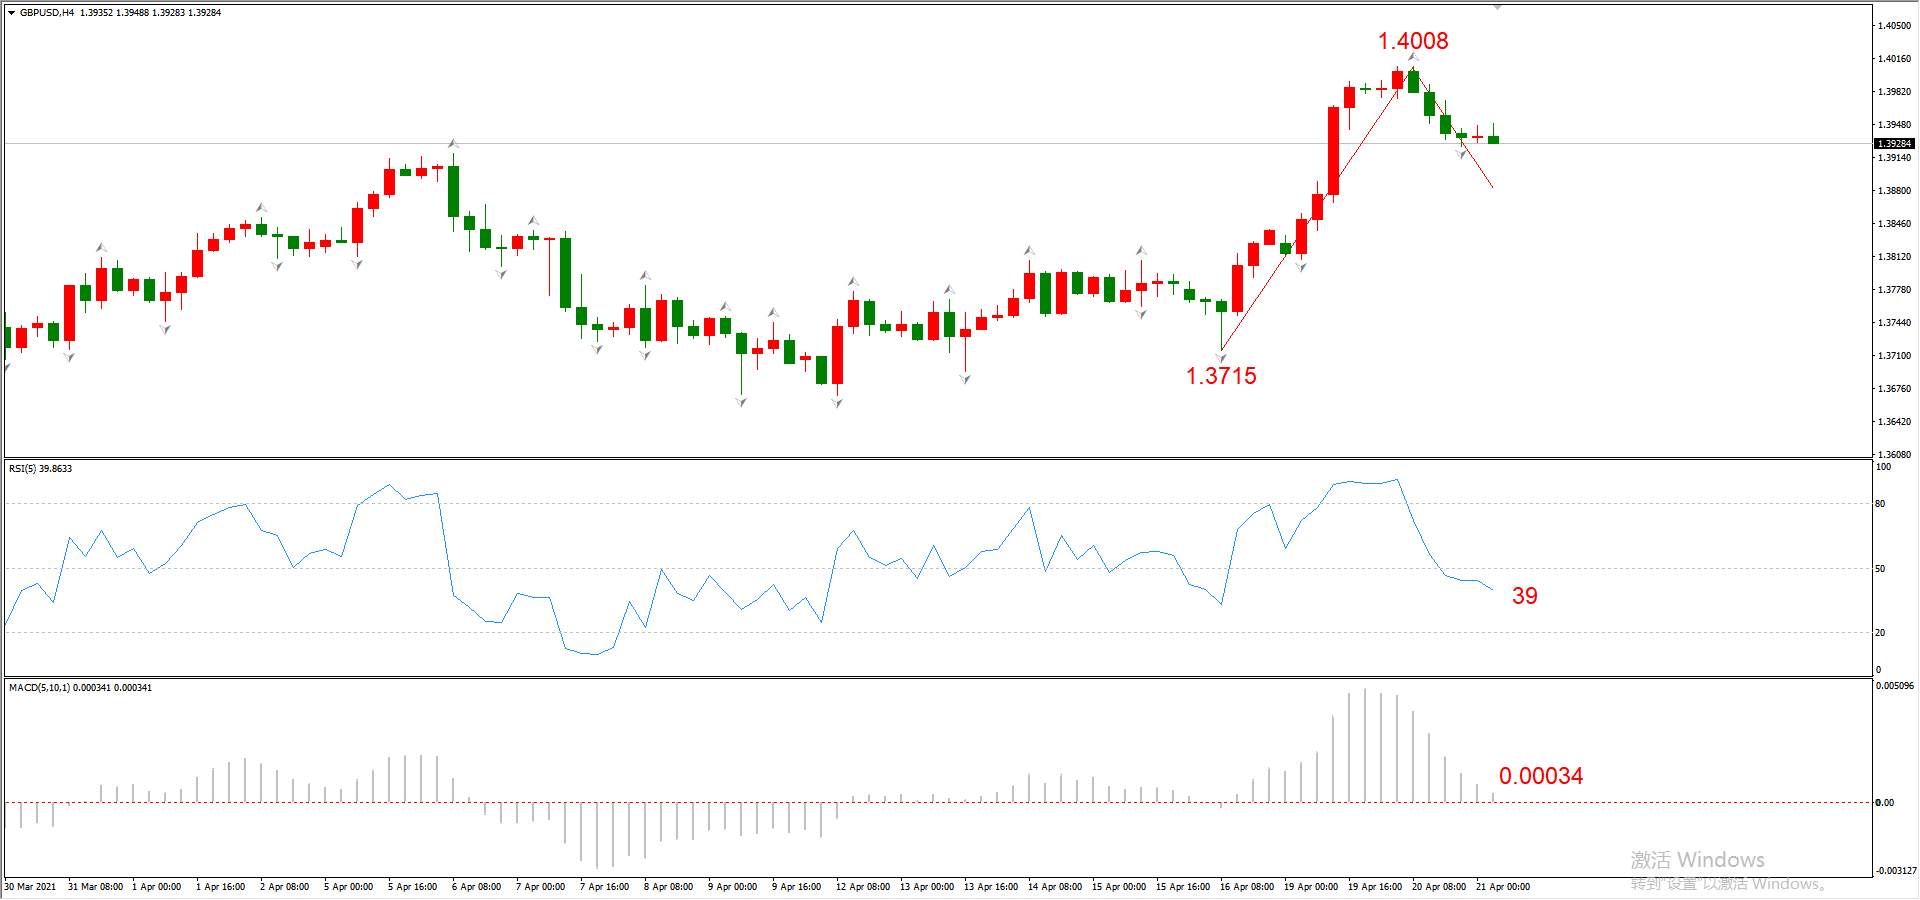The height and width of the screenshot is (900, 1920).
Task: Click the current price tag 1.39284 on the price scale
Action: [1893, 144]
